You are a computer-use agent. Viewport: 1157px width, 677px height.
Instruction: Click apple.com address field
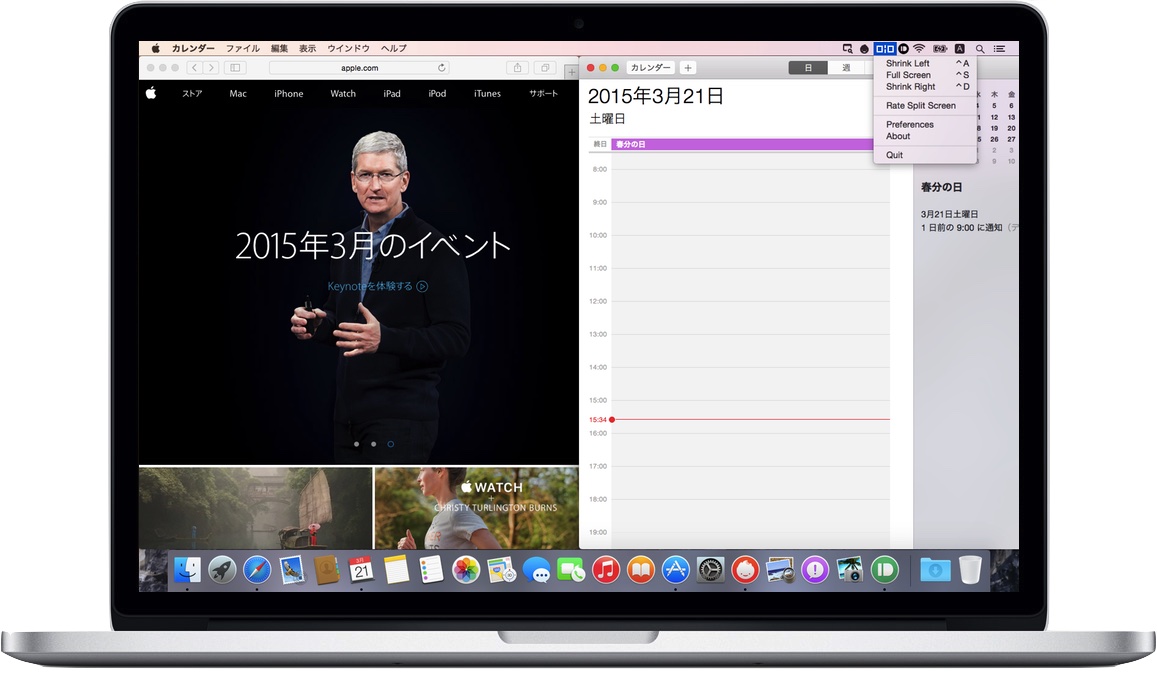click(359, 67)
